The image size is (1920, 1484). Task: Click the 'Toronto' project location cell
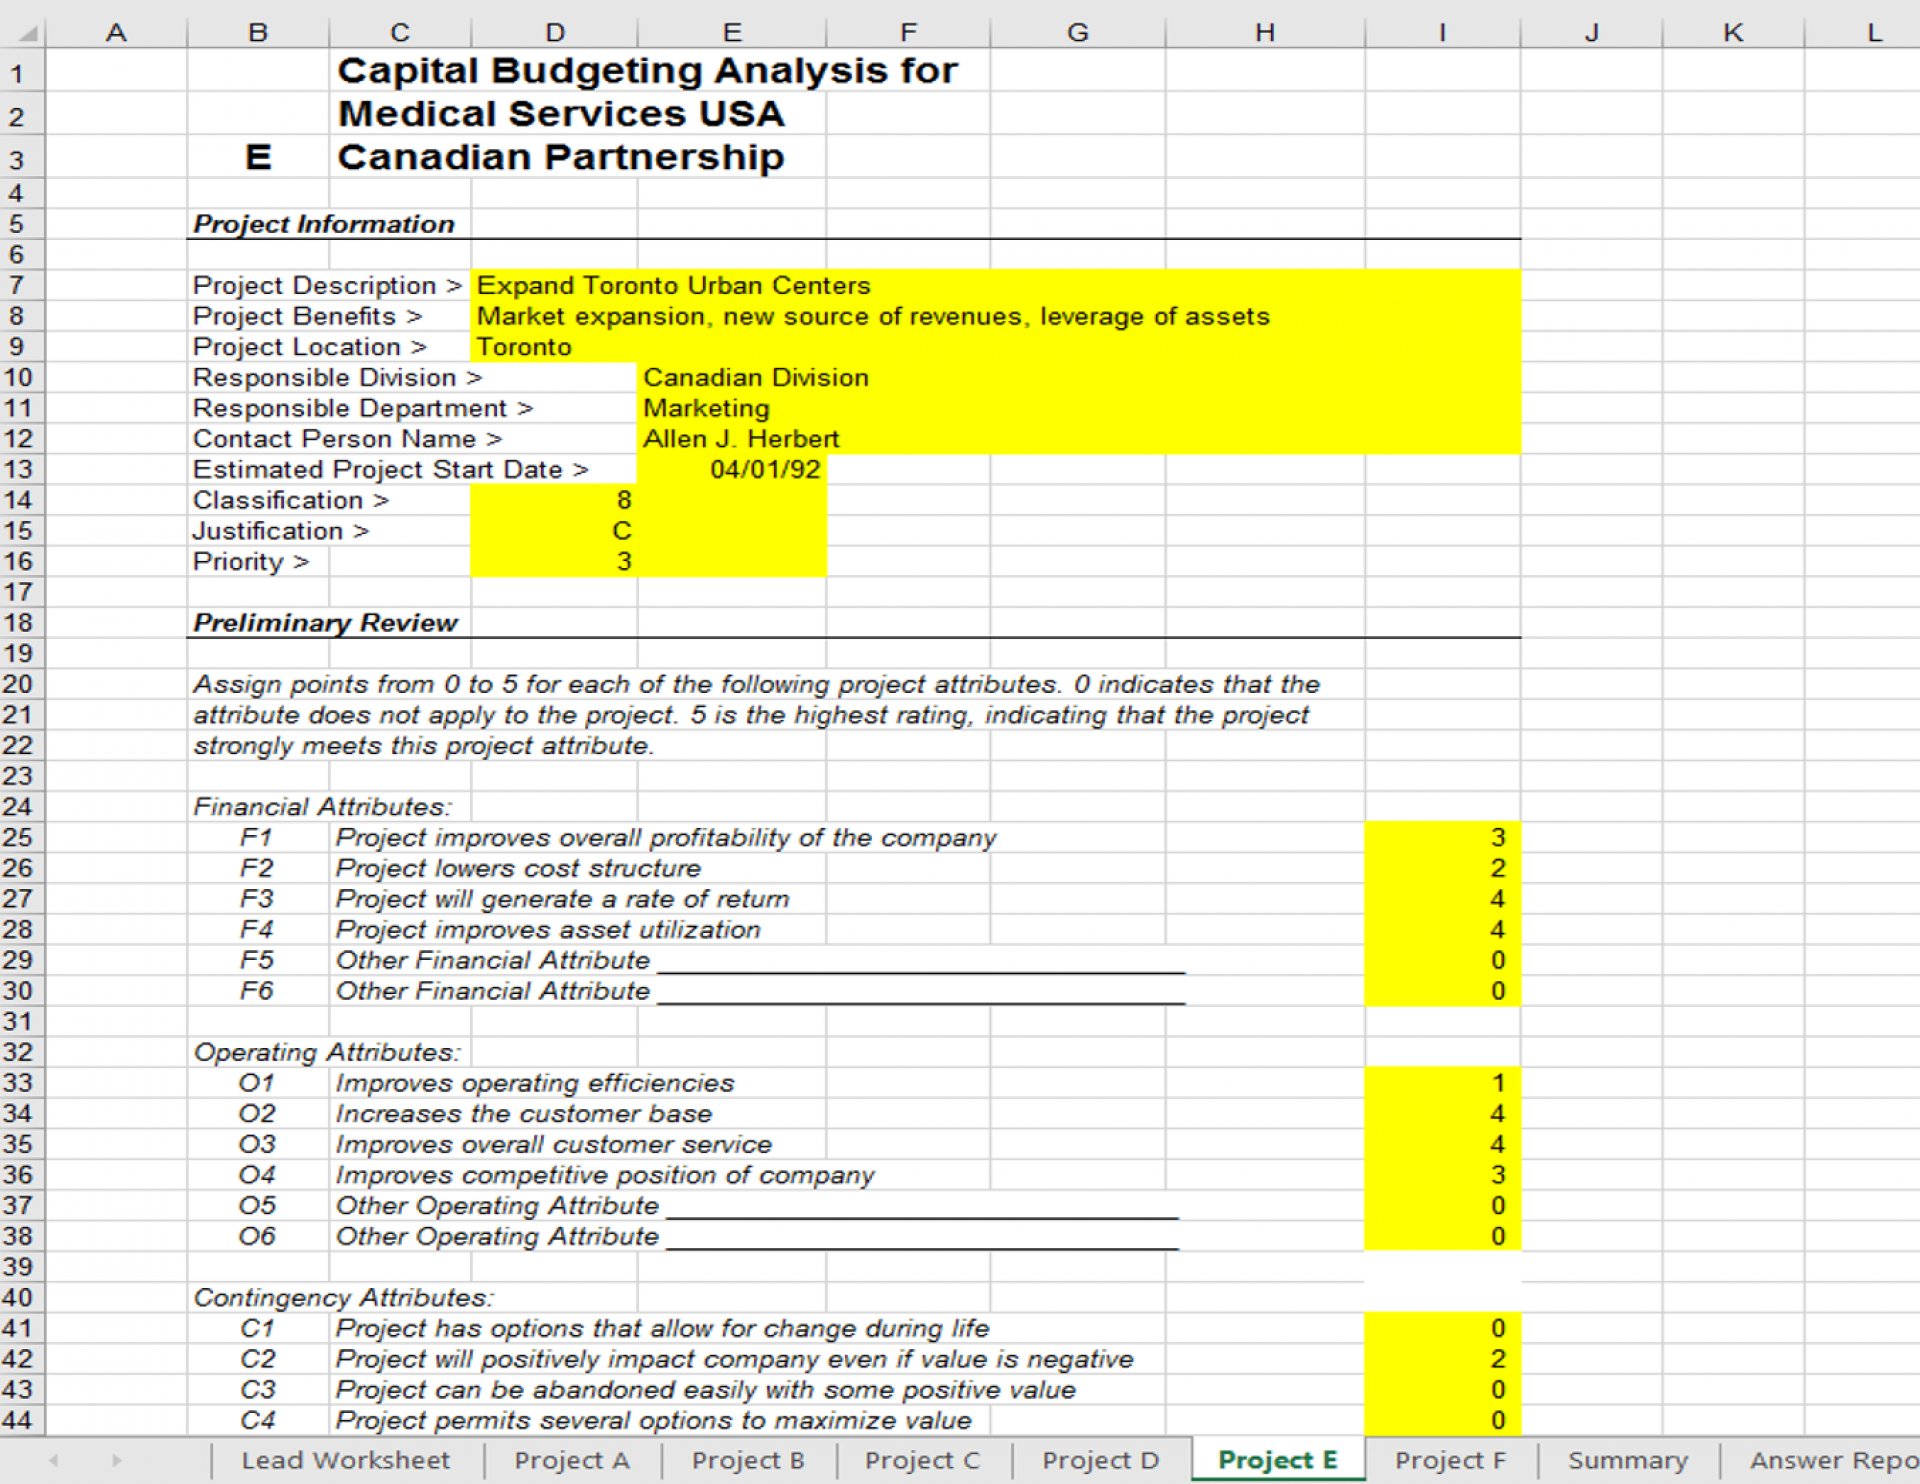pyautogui.click(x=995, y=347)
